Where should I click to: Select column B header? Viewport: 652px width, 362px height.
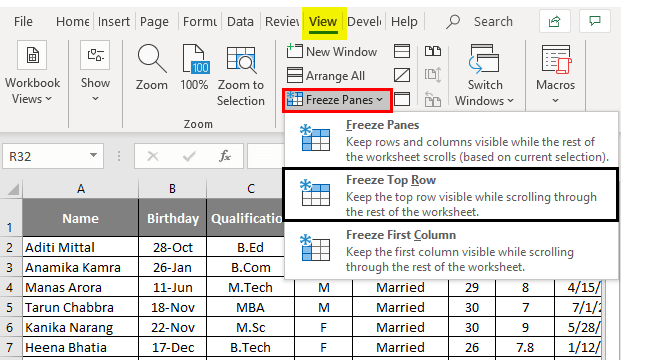pyautogui.click(x=172, y=189)
